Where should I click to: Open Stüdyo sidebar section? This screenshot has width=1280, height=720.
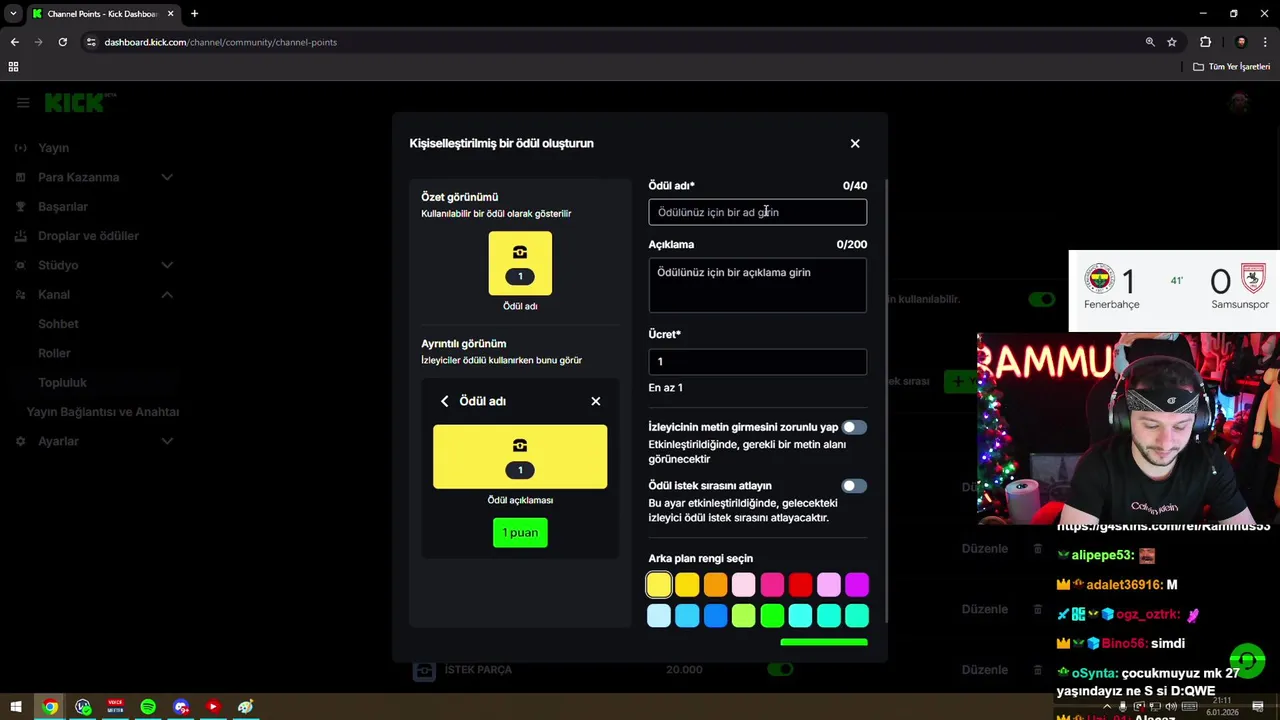58,265
